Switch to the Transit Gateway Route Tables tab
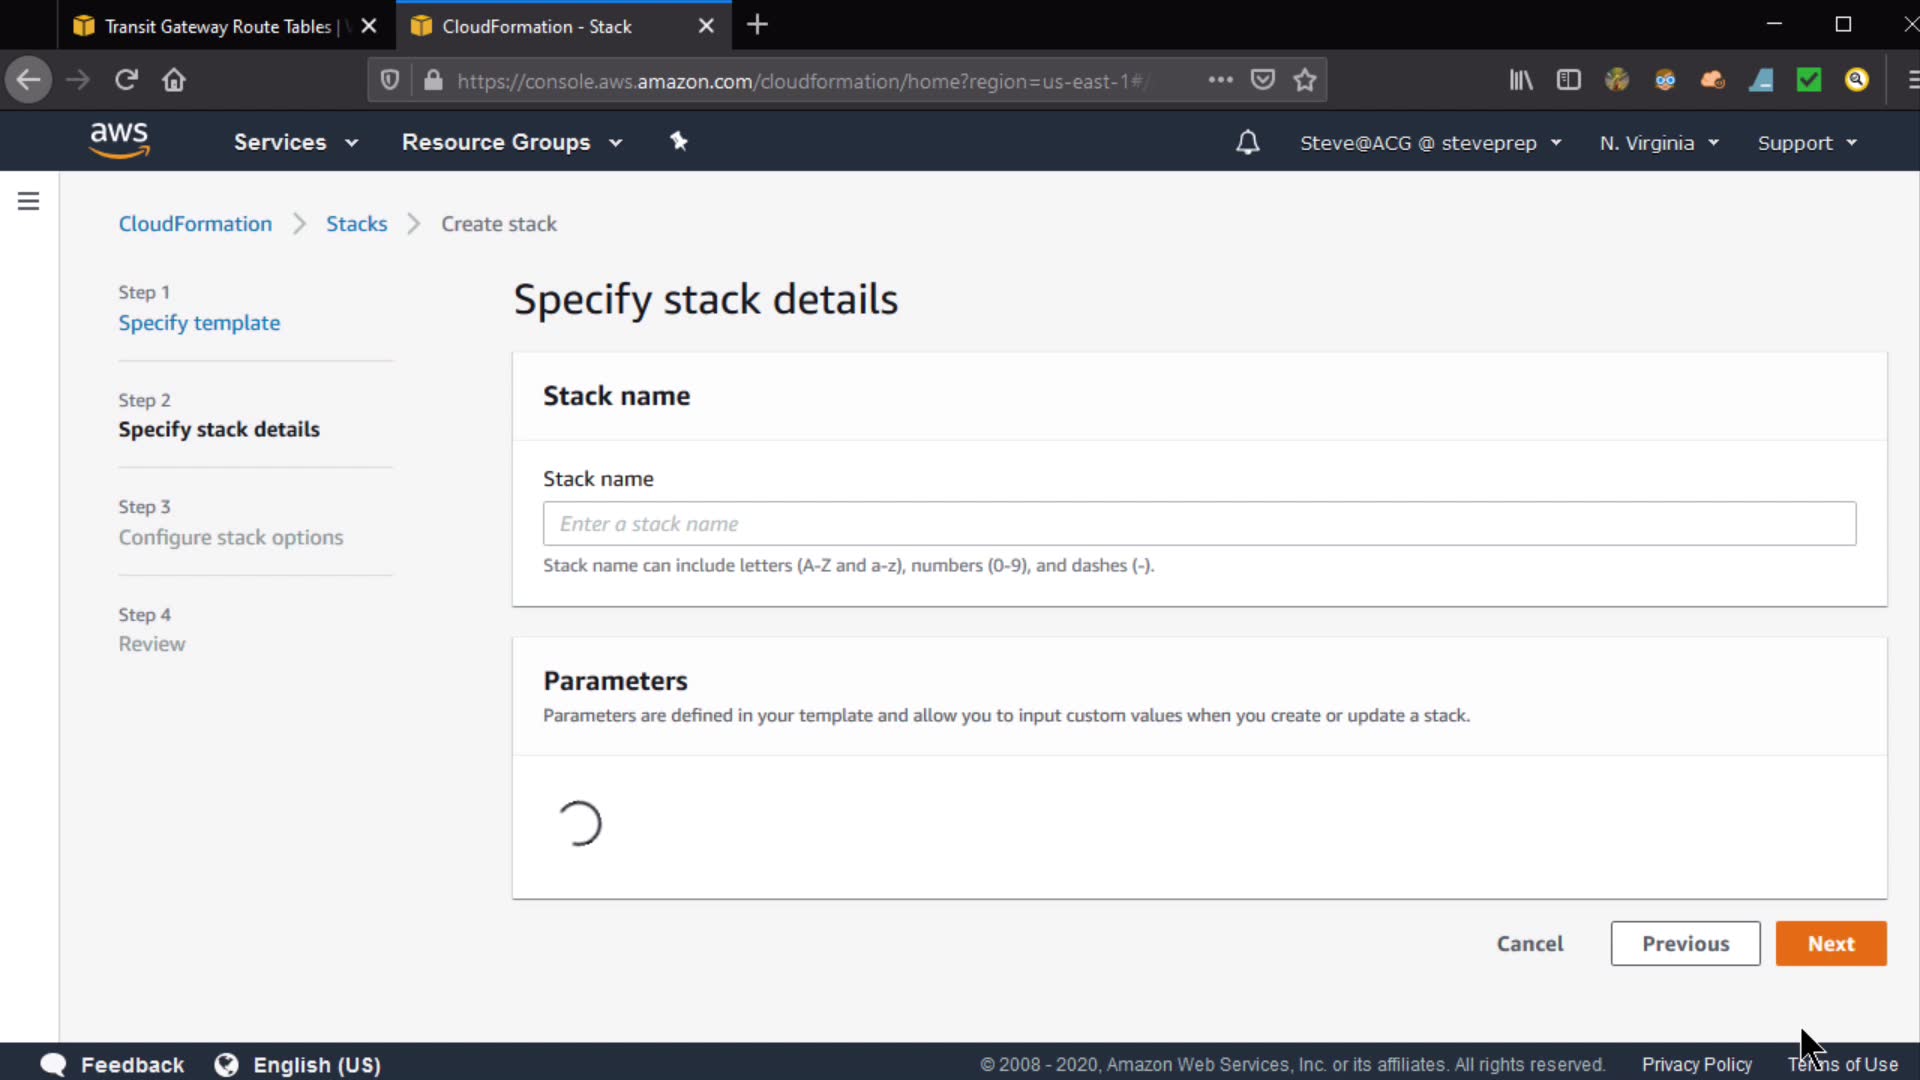This screenshot has height=1080, width=1920. click(x=217, y=26)
